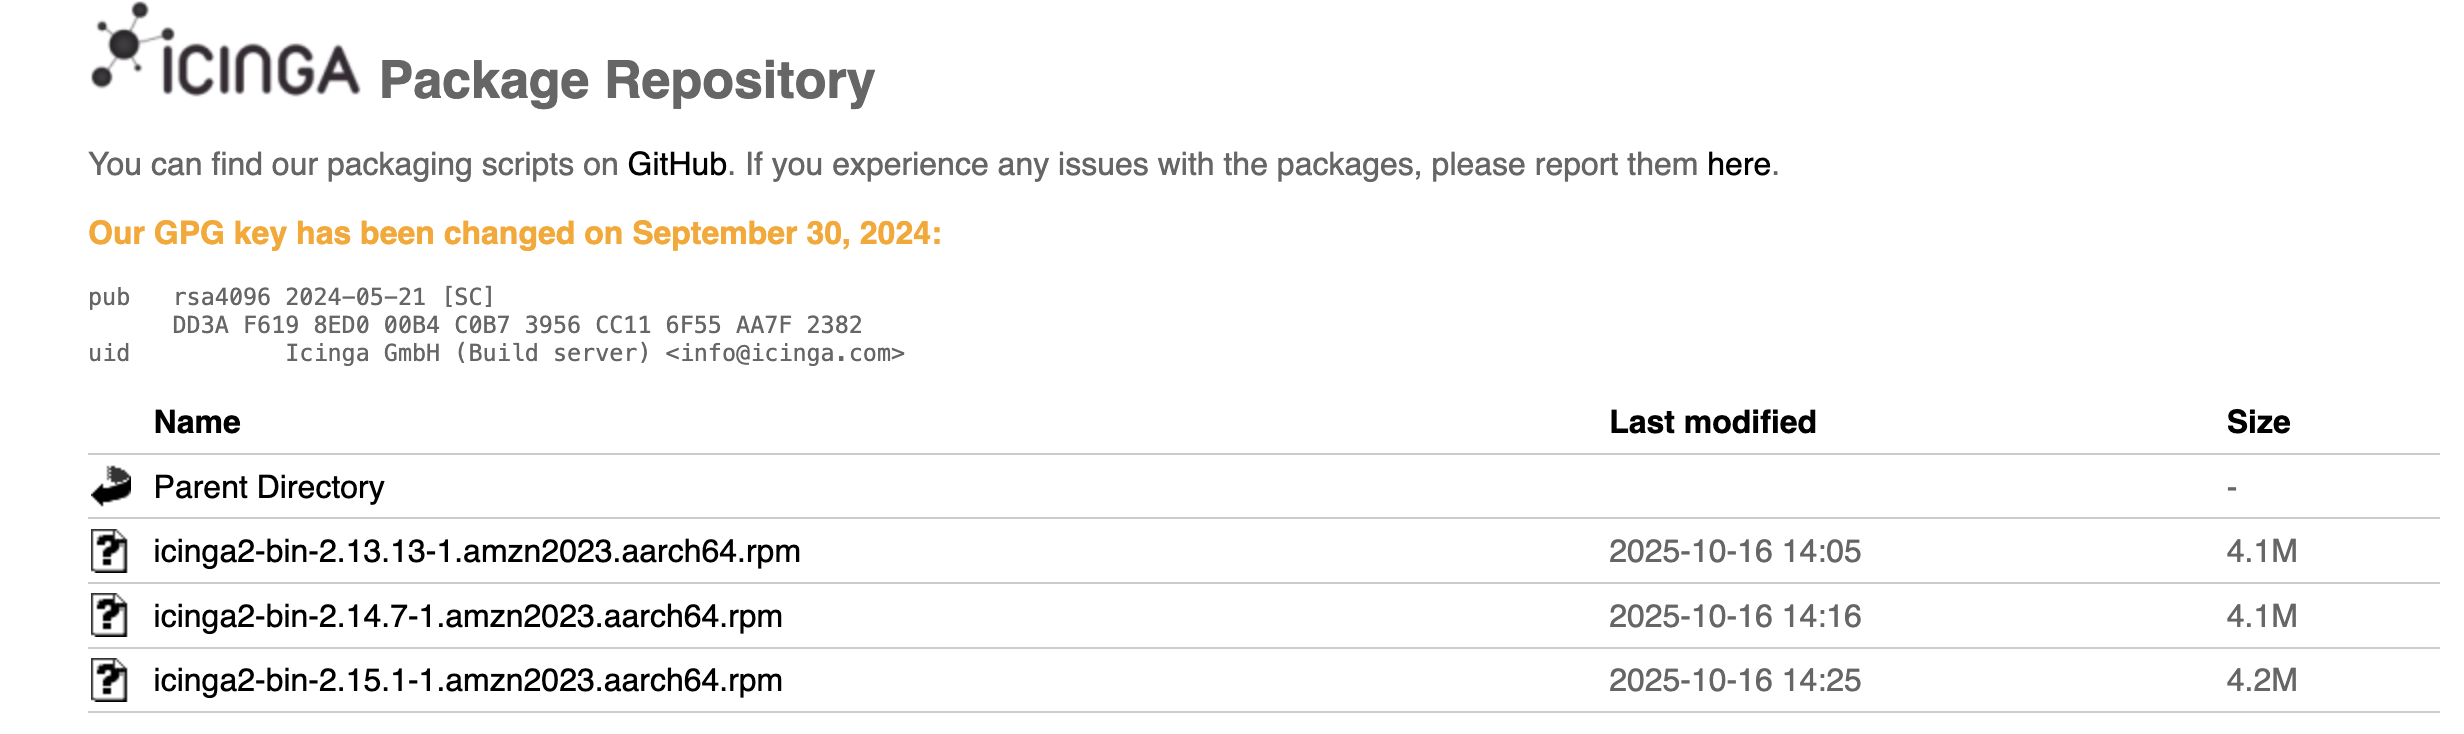This screenshot has height=734, width=2464.
Task: Click the 2025-10-16 14:25 modified date
Action: click(1734, 681)
